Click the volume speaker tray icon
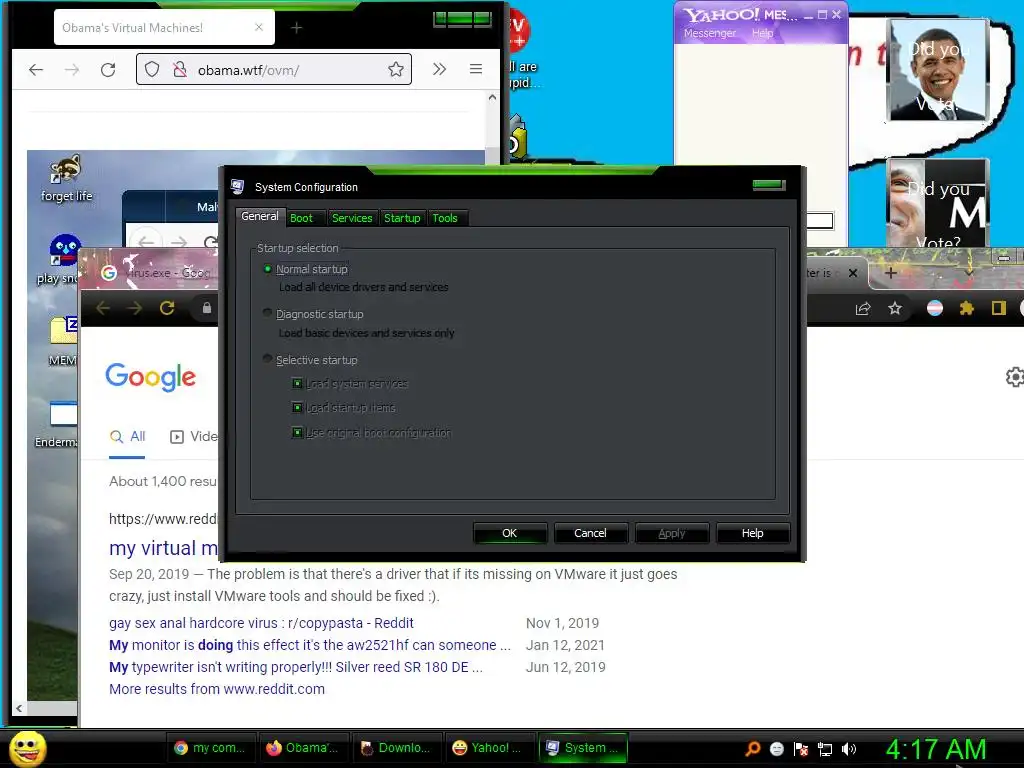 click(x=849, y=749)
